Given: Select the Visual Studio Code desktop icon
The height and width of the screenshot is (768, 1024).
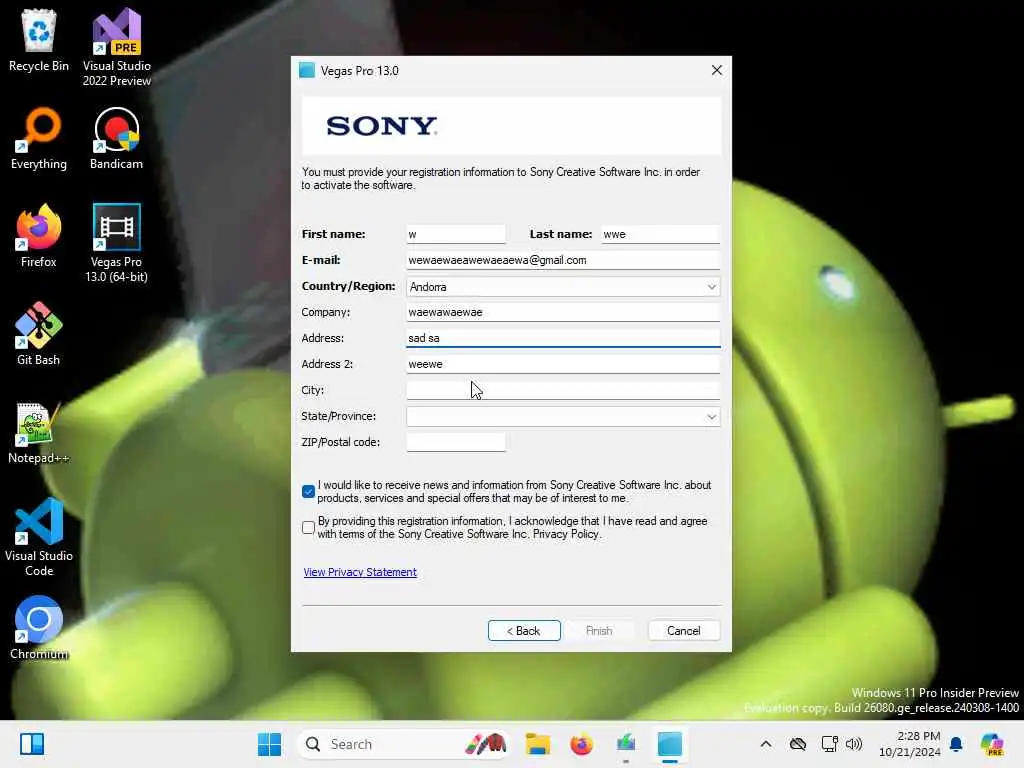Looking at the screenshot, I should click(x=39, y=537).
